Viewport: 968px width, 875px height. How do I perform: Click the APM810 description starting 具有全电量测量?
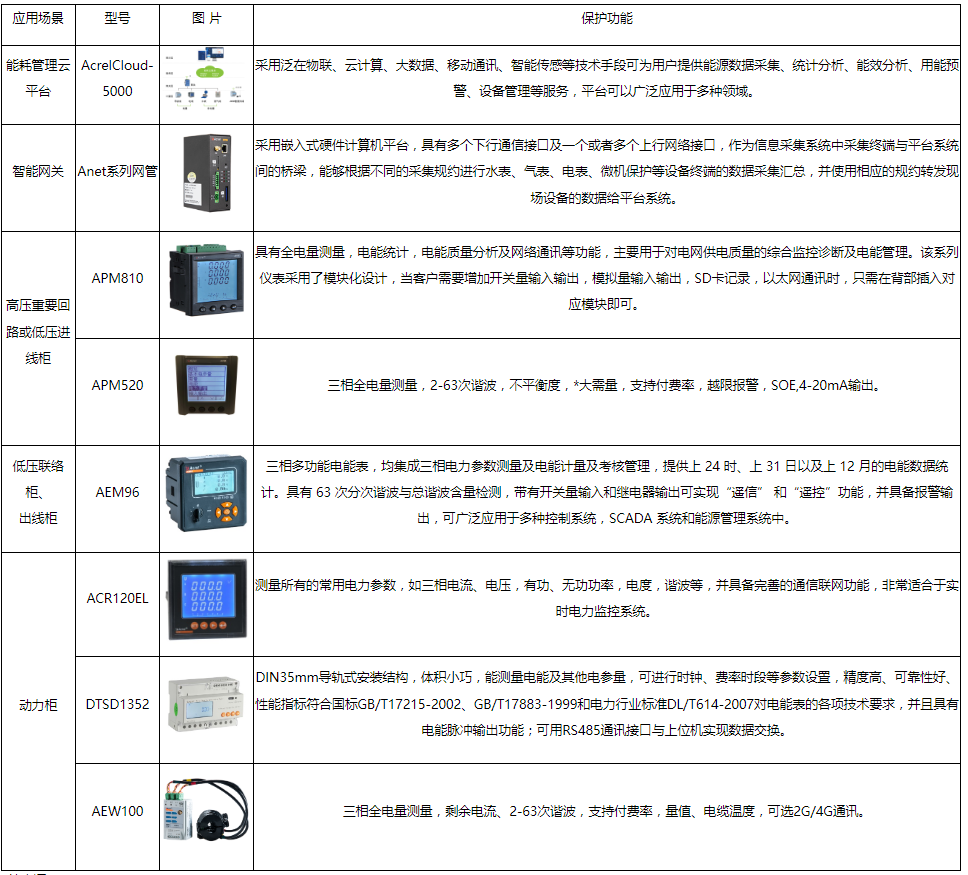pyautogui.click(x=607, y=278)
